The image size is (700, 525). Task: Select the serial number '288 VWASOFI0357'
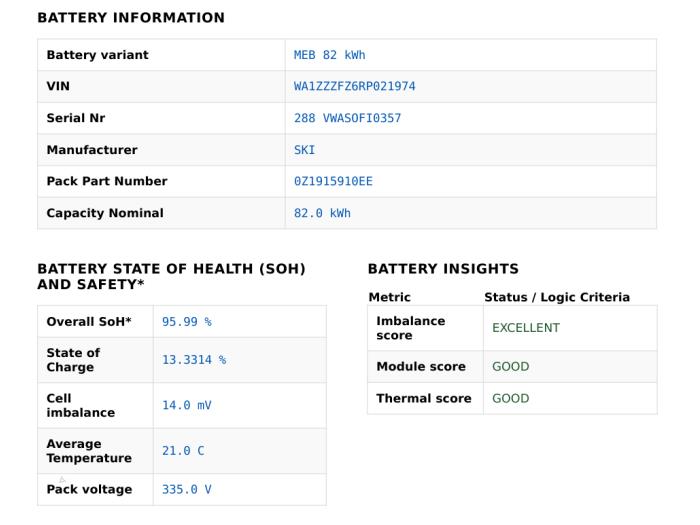[347, 118]
